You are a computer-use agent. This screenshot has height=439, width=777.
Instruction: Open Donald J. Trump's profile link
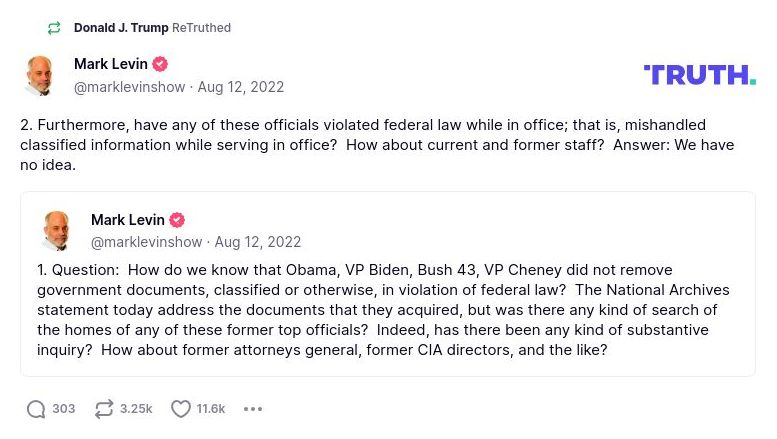point(121,28)
